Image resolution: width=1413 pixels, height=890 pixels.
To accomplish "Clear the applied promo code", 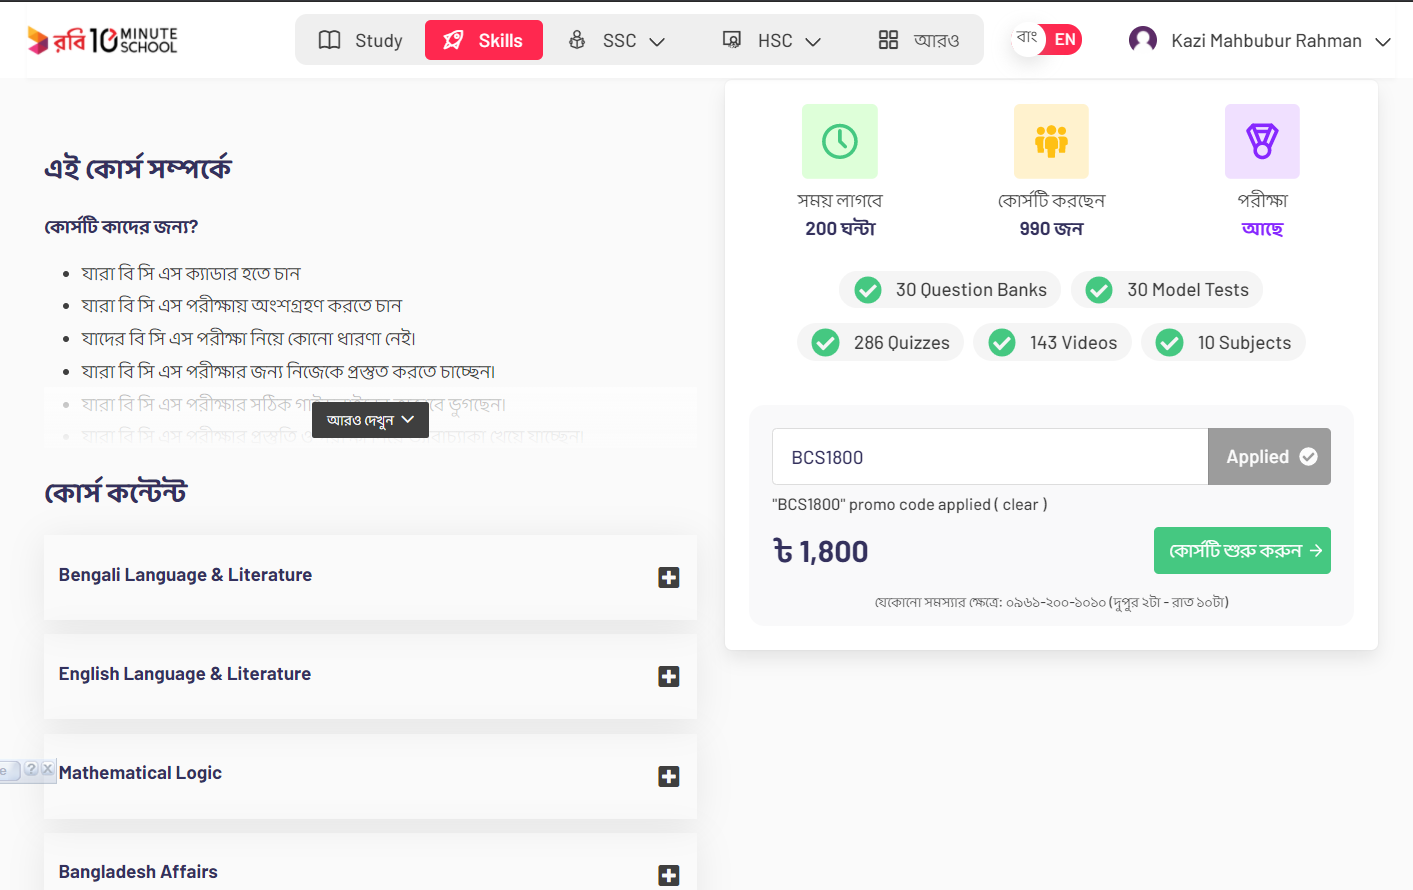I will 1020,505.
